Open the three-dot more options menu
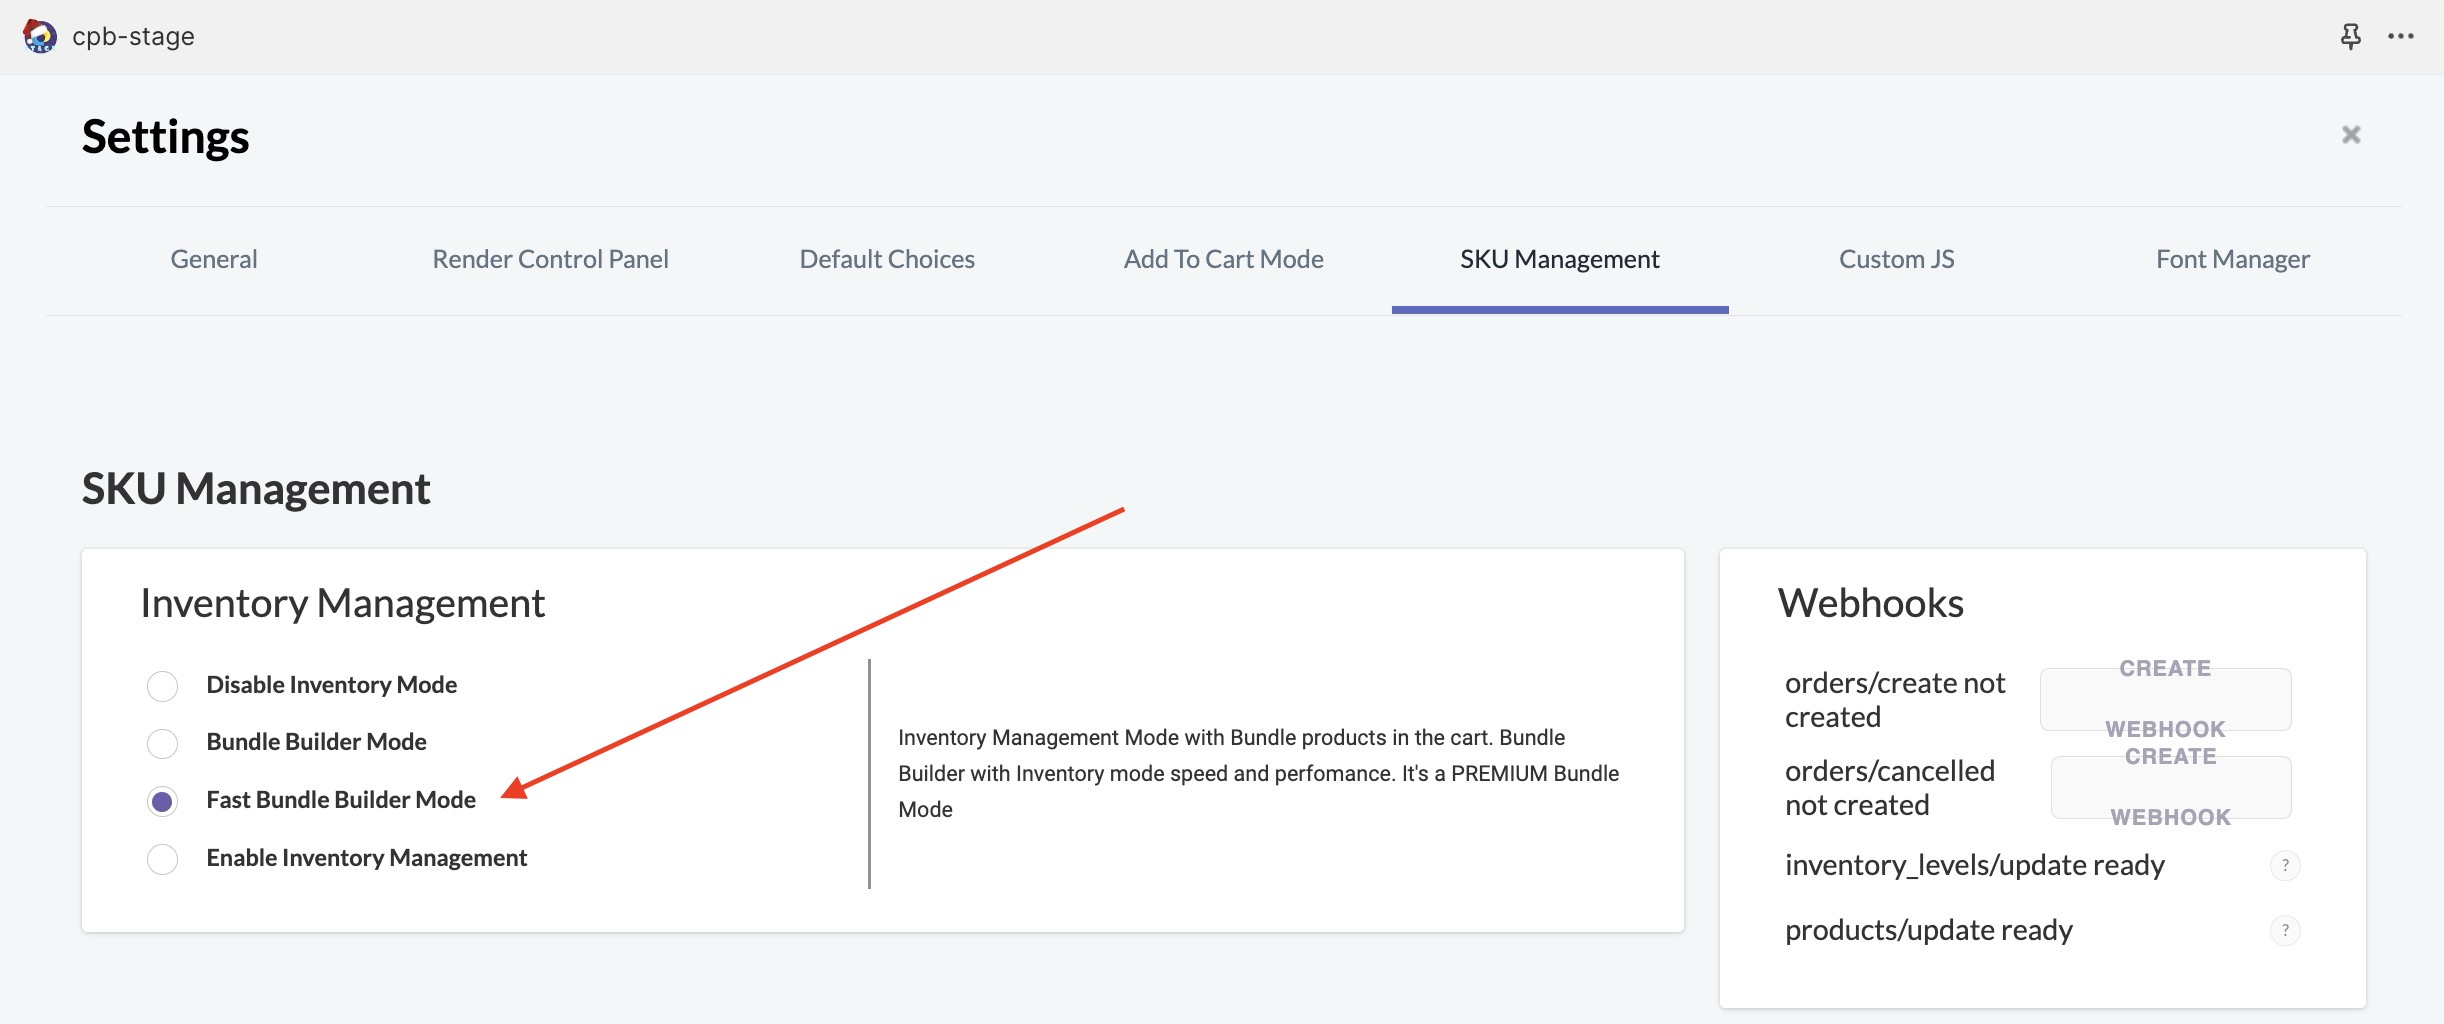This screenshot has height=1024, width=2444. pos(2401,36)
